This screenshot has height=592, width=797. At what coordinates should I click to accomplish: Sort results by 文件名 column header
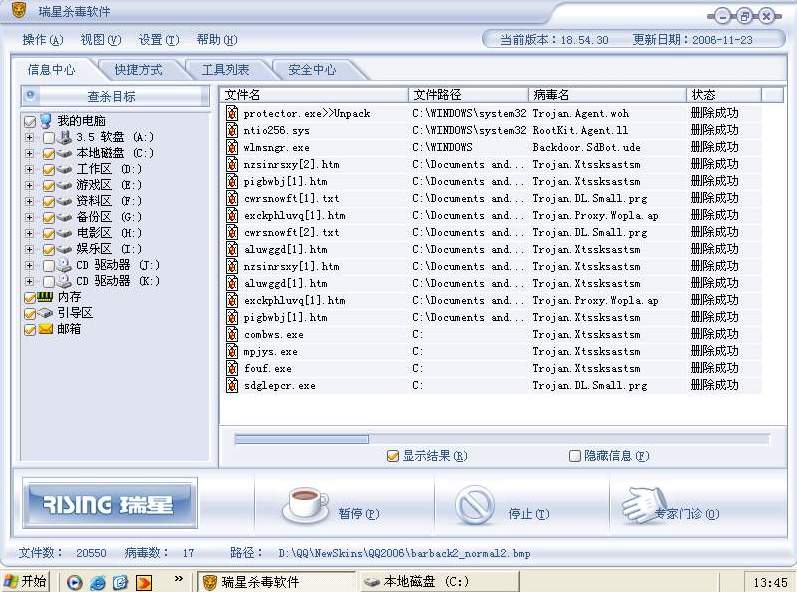(315, 95)
